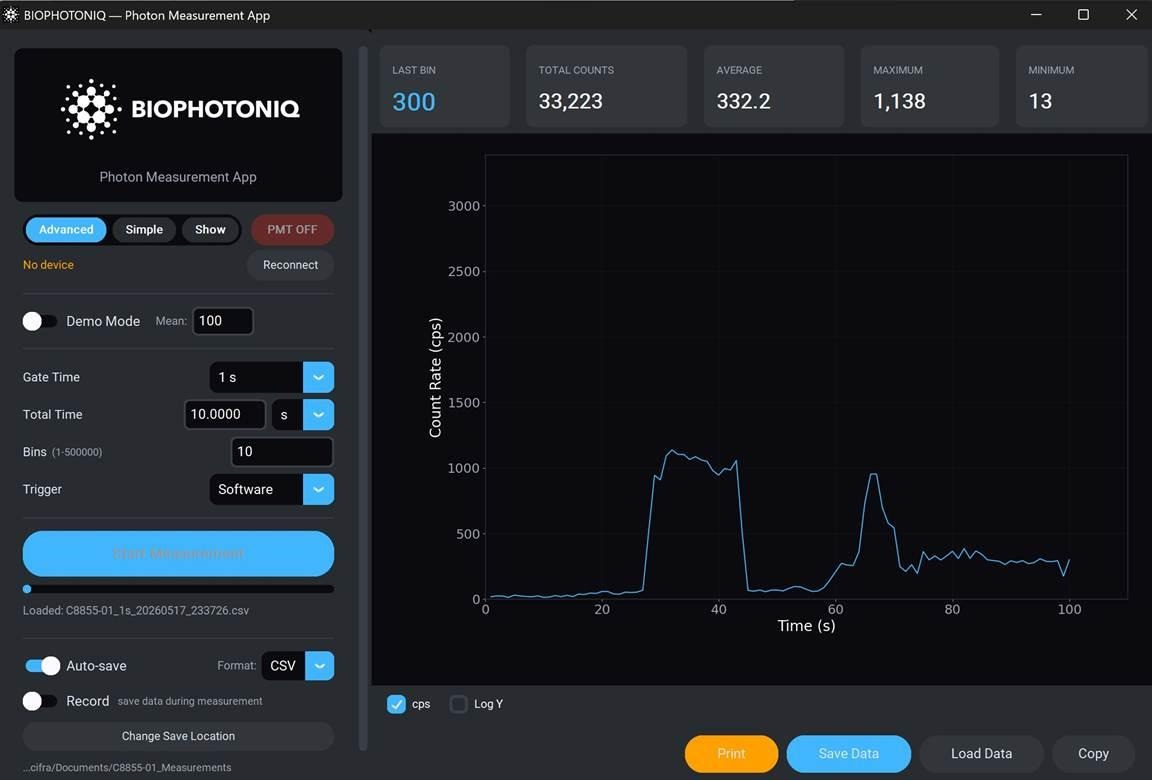Image resolution: width=1152 pixels, height=780 pixels.
Task: Click the Biophotoniq logo in the header panel
Action: point(180,109)
